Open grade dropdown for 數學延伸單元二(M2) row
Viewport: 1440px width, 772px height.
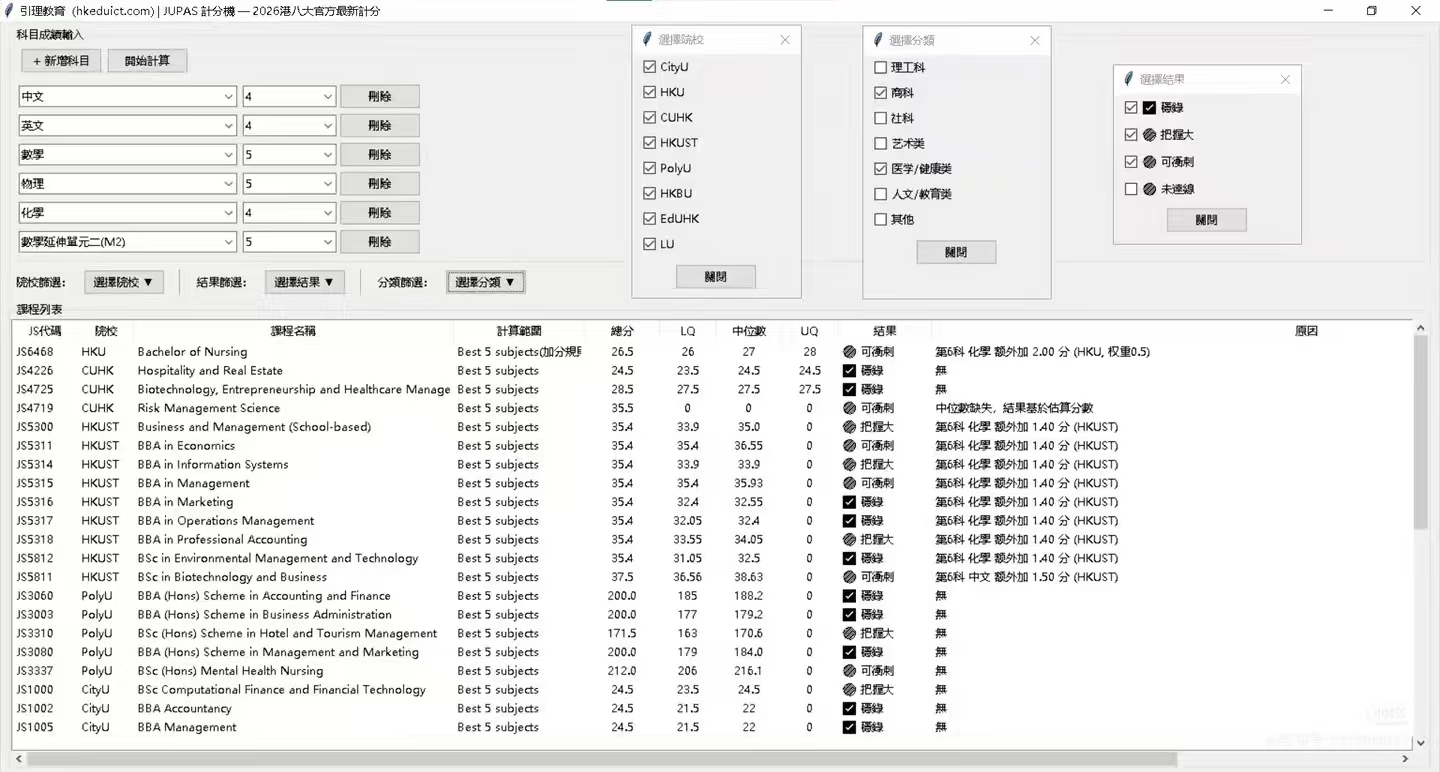click(x=327, y=242)
